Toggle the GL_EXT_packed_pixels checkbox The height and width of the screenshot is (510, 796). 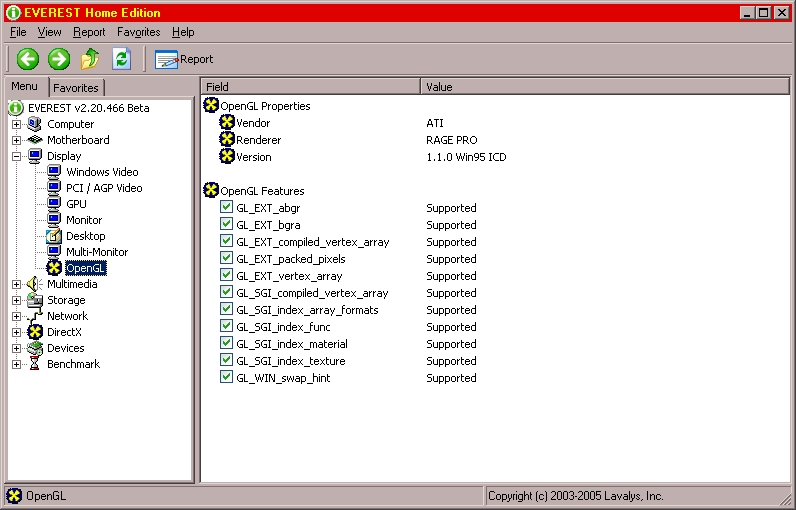click(x=226, y=258)
